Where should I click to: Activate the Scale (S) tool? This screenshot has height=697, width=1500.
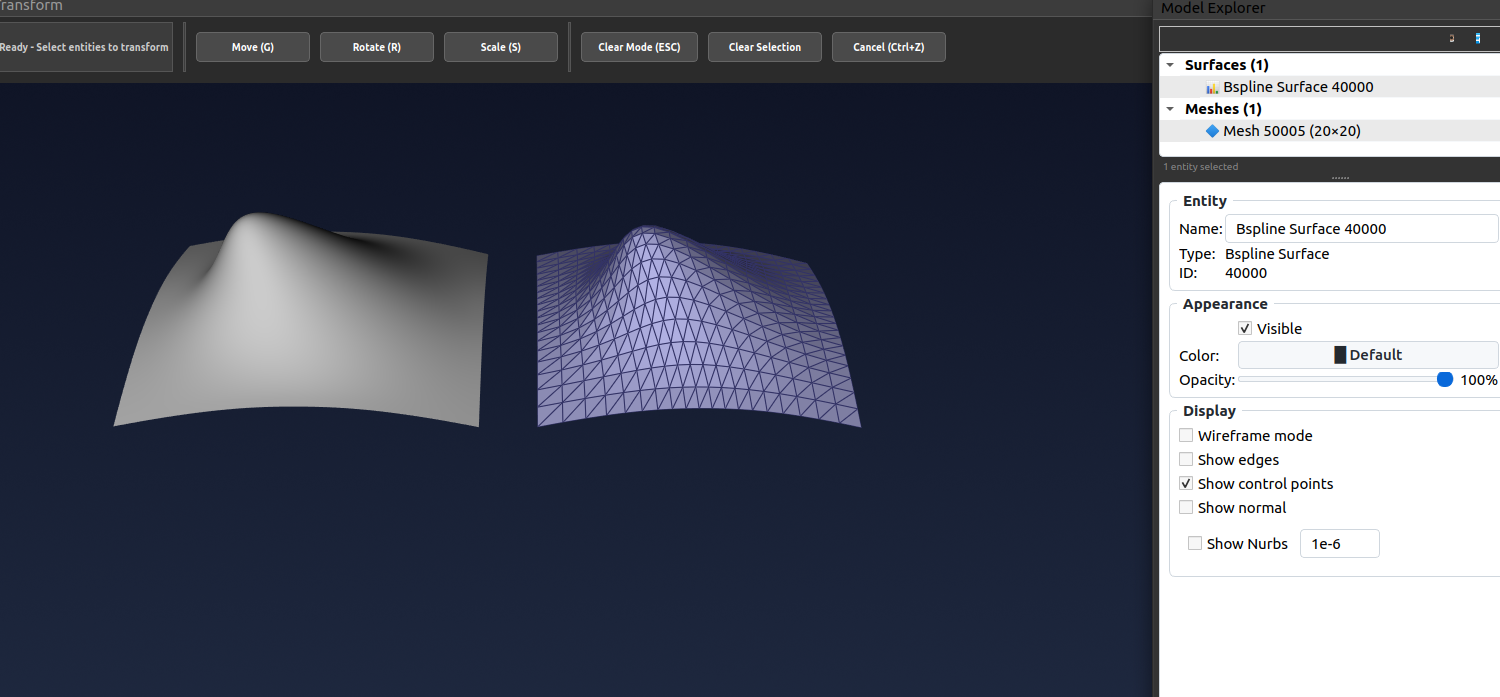(500, 46)
